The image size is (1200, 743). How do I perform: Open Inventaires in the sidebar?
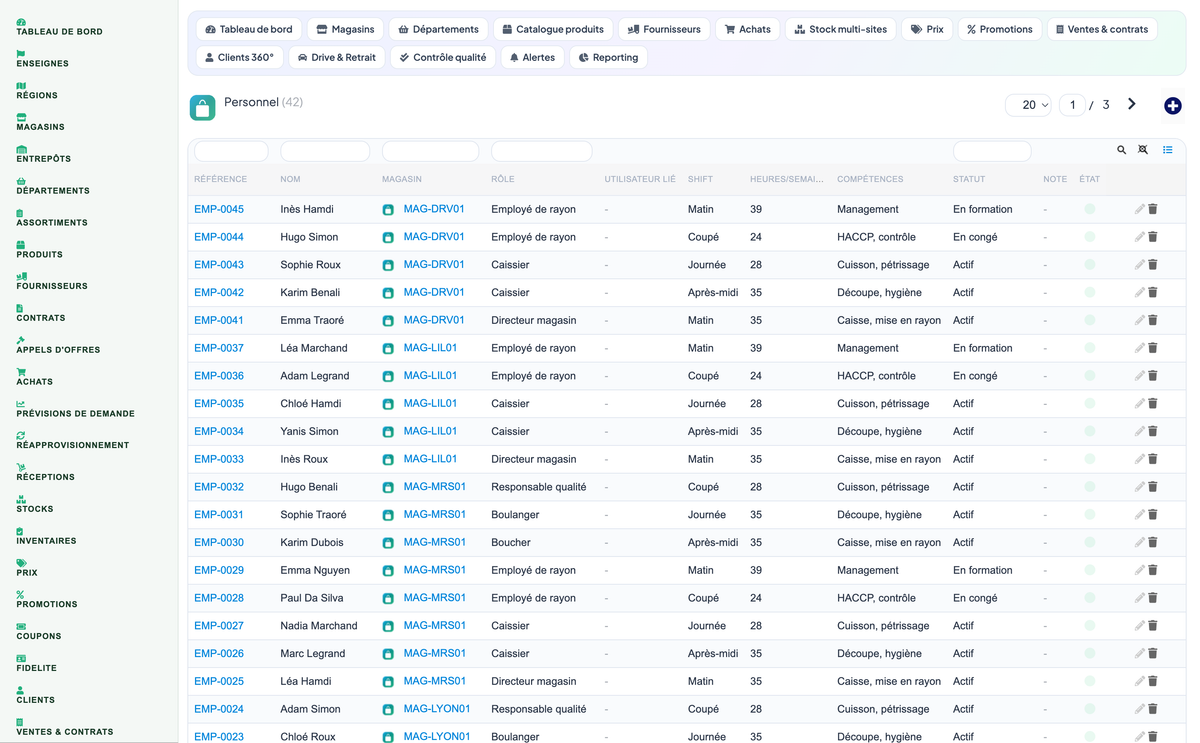coord(46,536)
